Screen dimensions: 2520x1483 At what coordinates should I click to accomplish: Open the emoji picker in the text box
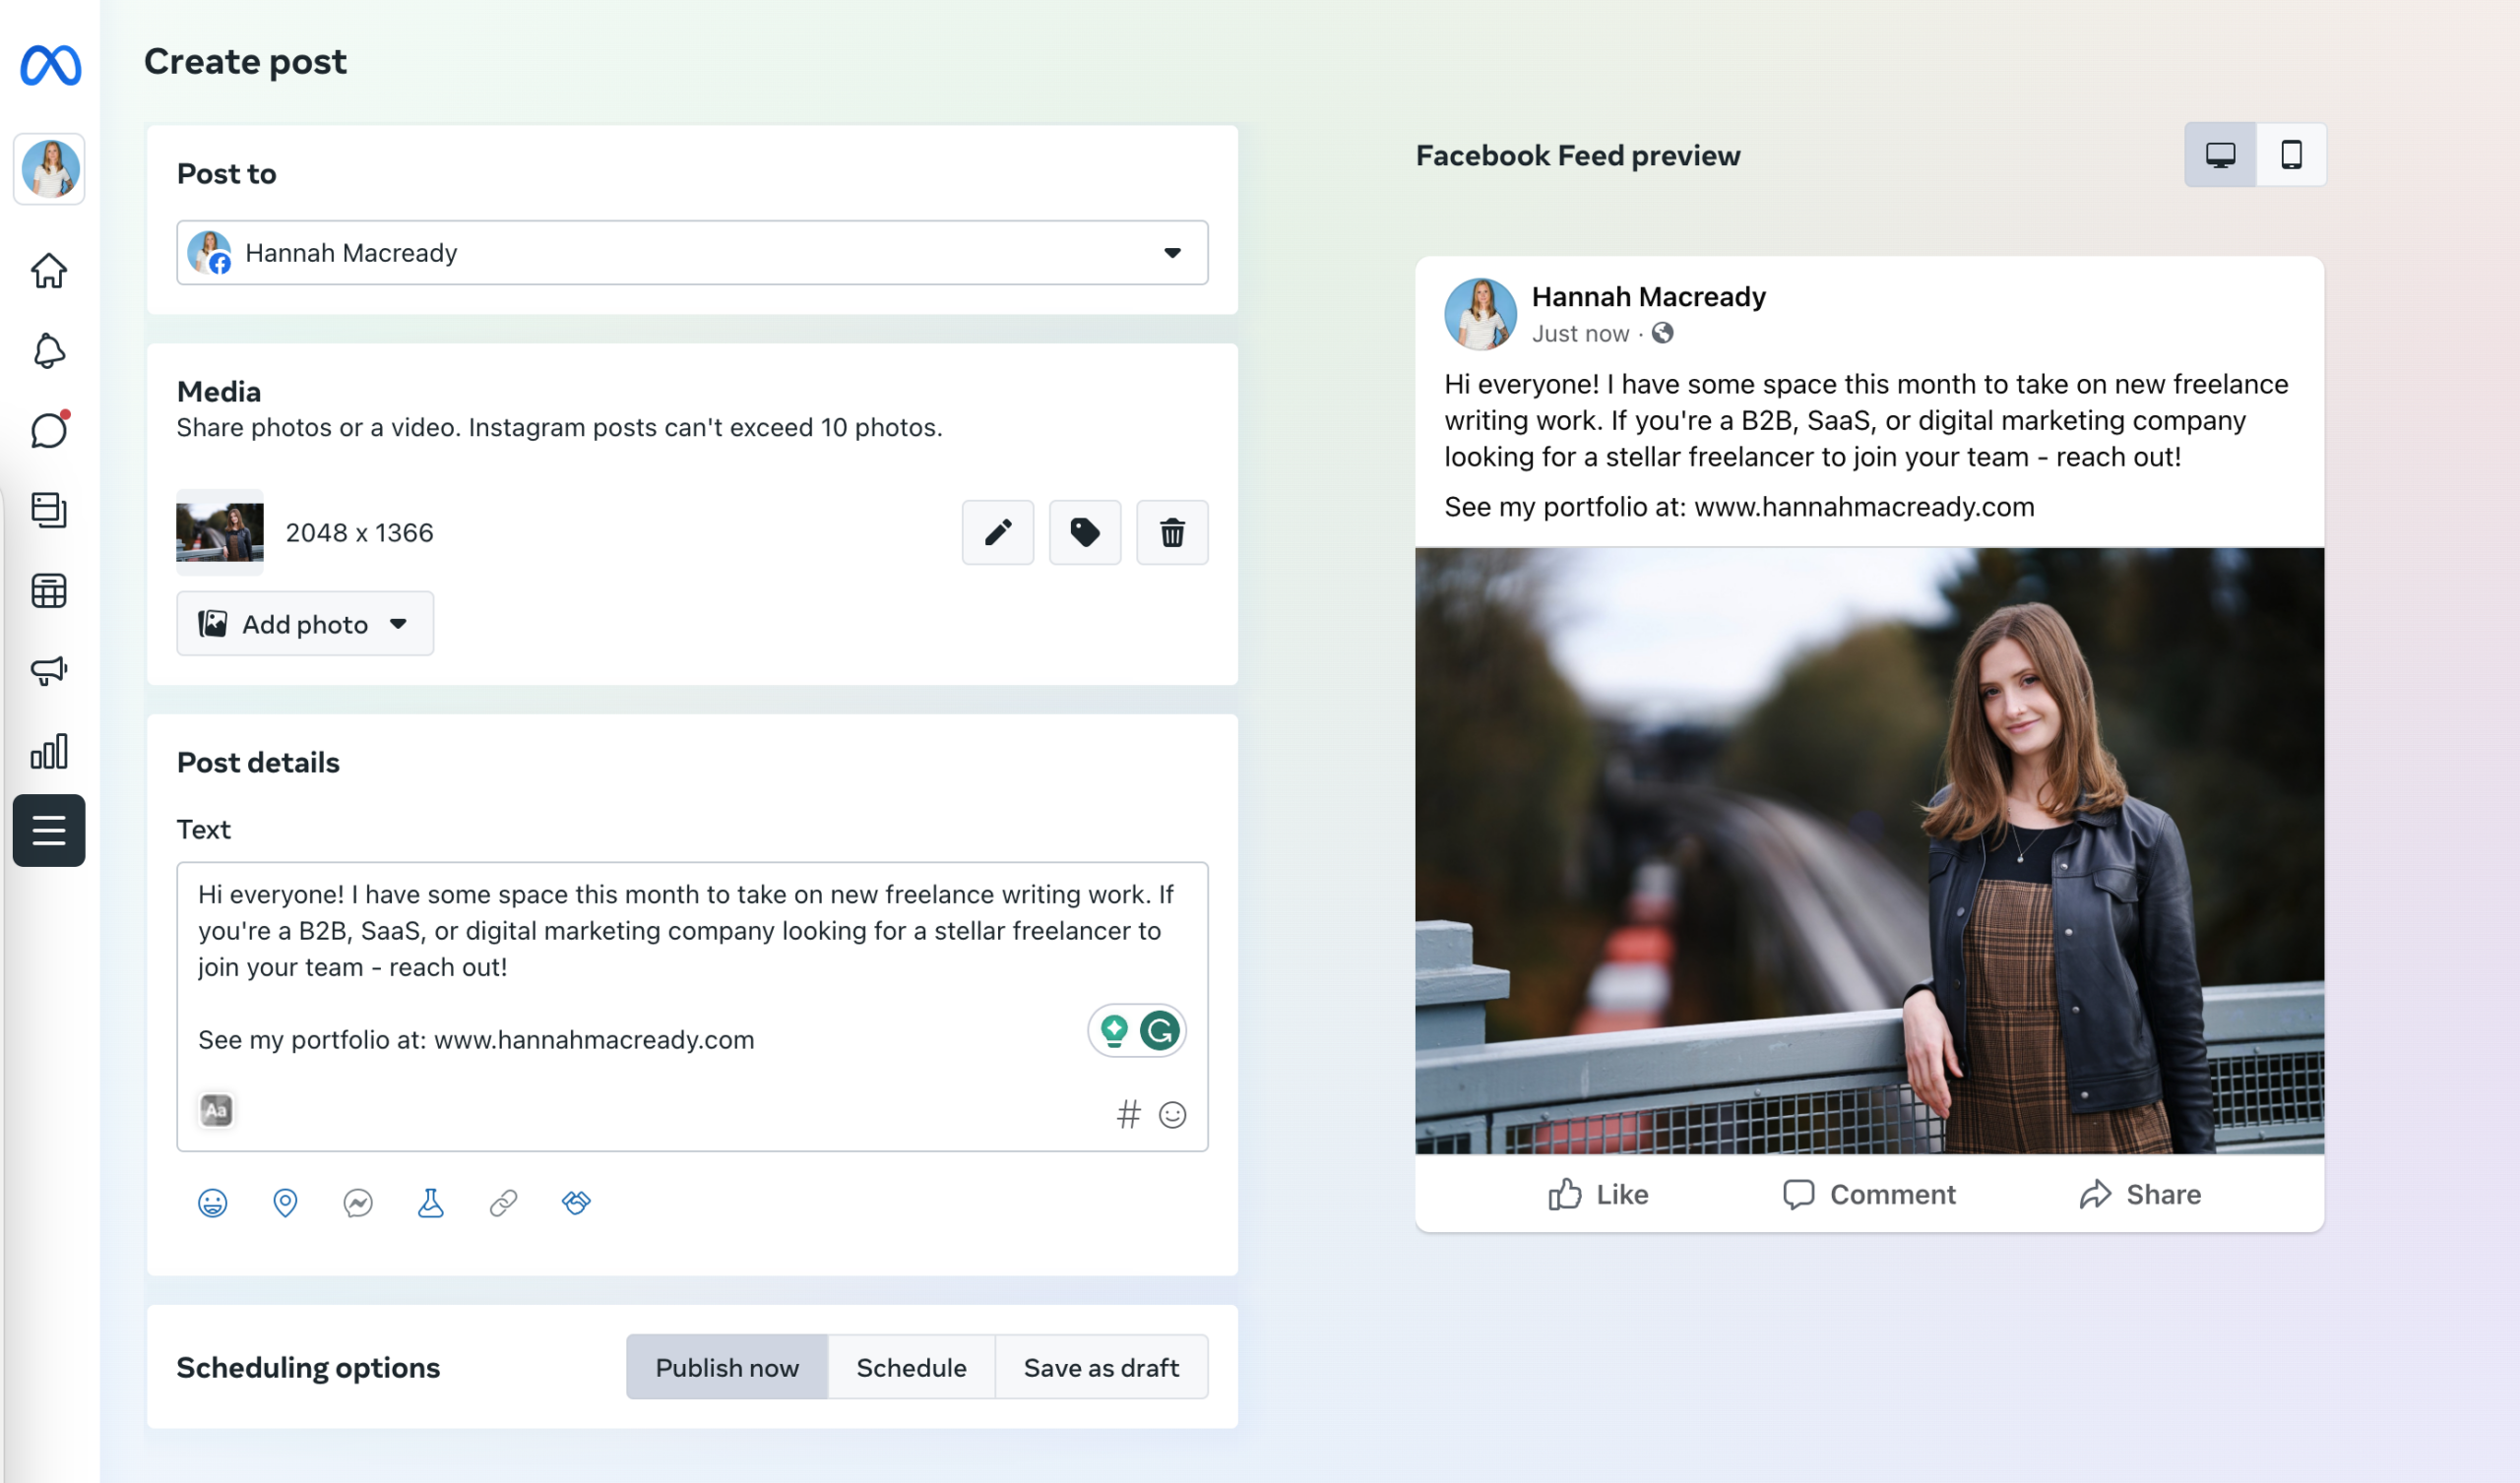pos(1172,1113)
